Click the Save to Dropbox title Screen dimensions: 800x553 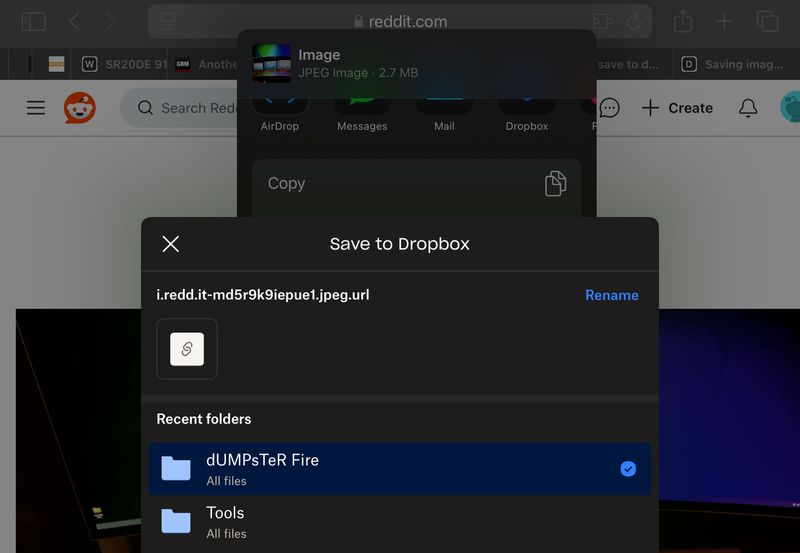coord(399,244)
